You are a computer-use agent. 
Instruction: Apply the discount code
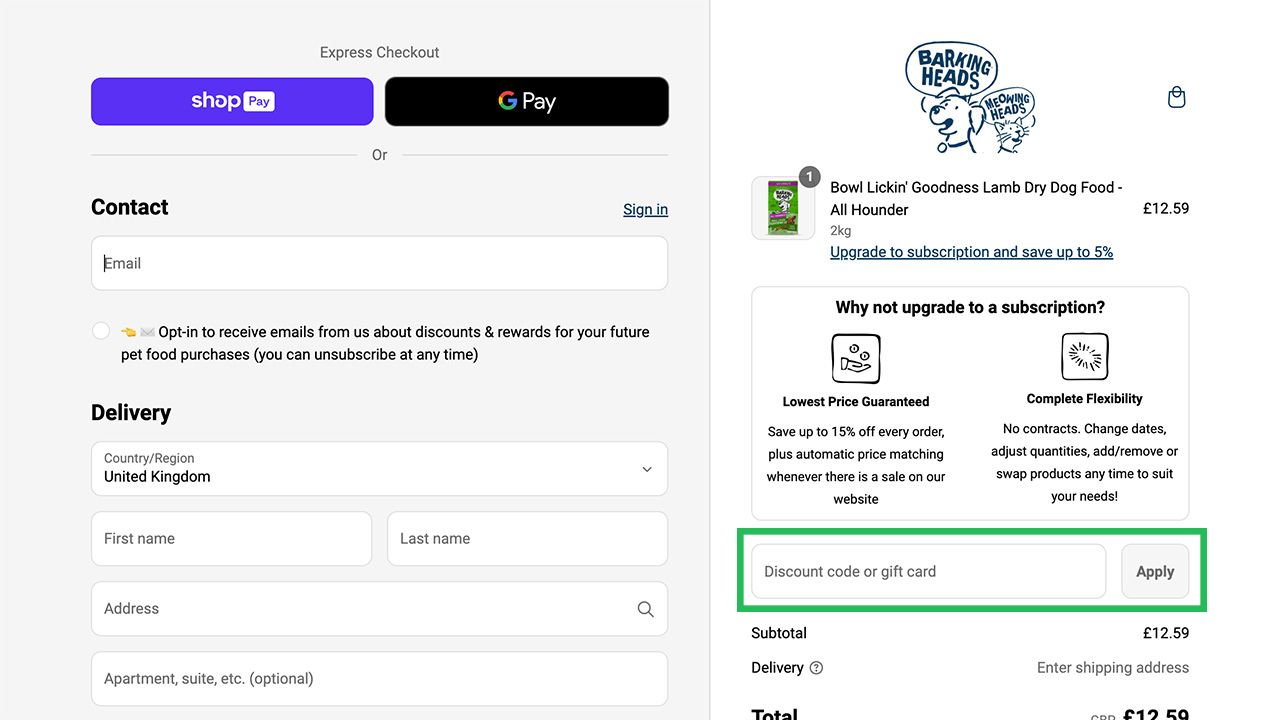(x=1155, y=572)
